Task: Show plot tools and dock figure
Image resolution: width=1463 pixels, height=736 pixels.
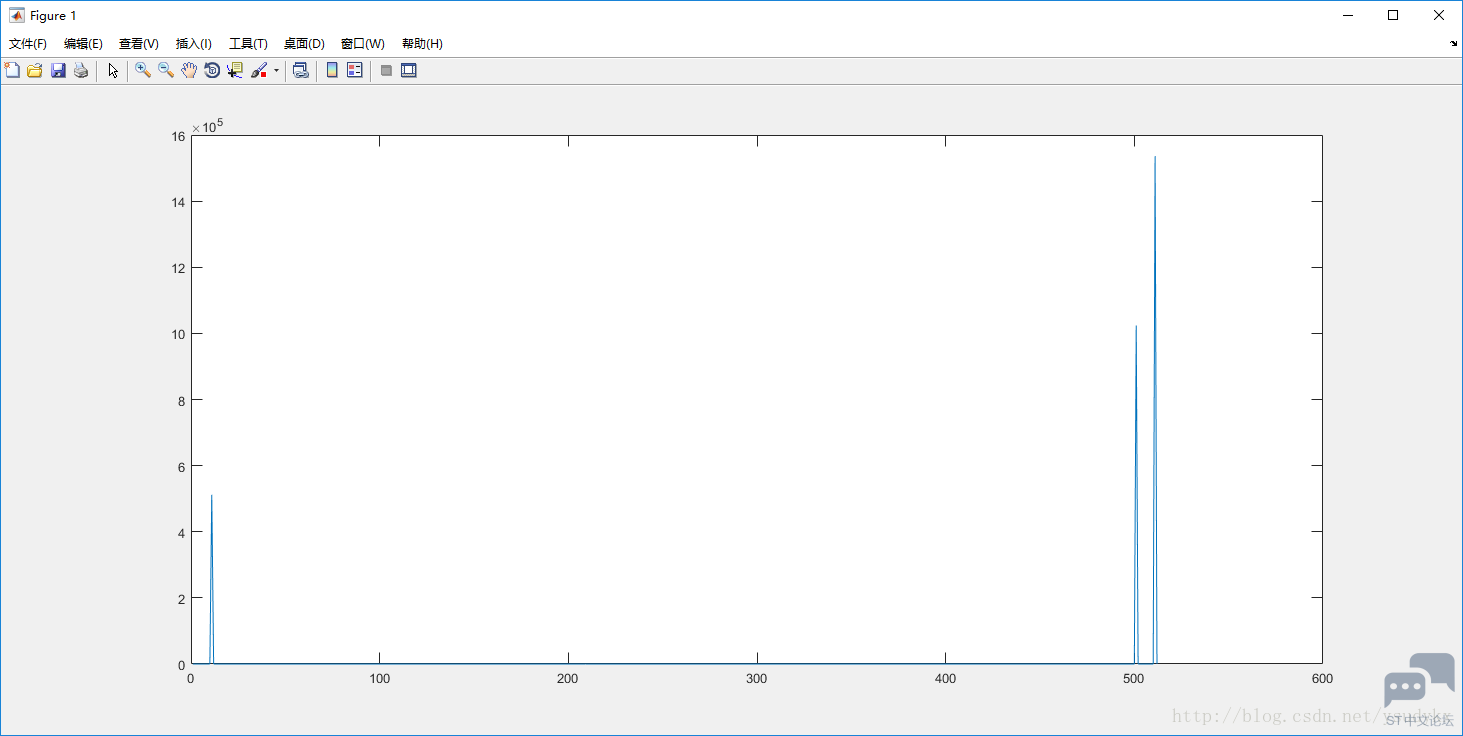Action: coord(409,70)
